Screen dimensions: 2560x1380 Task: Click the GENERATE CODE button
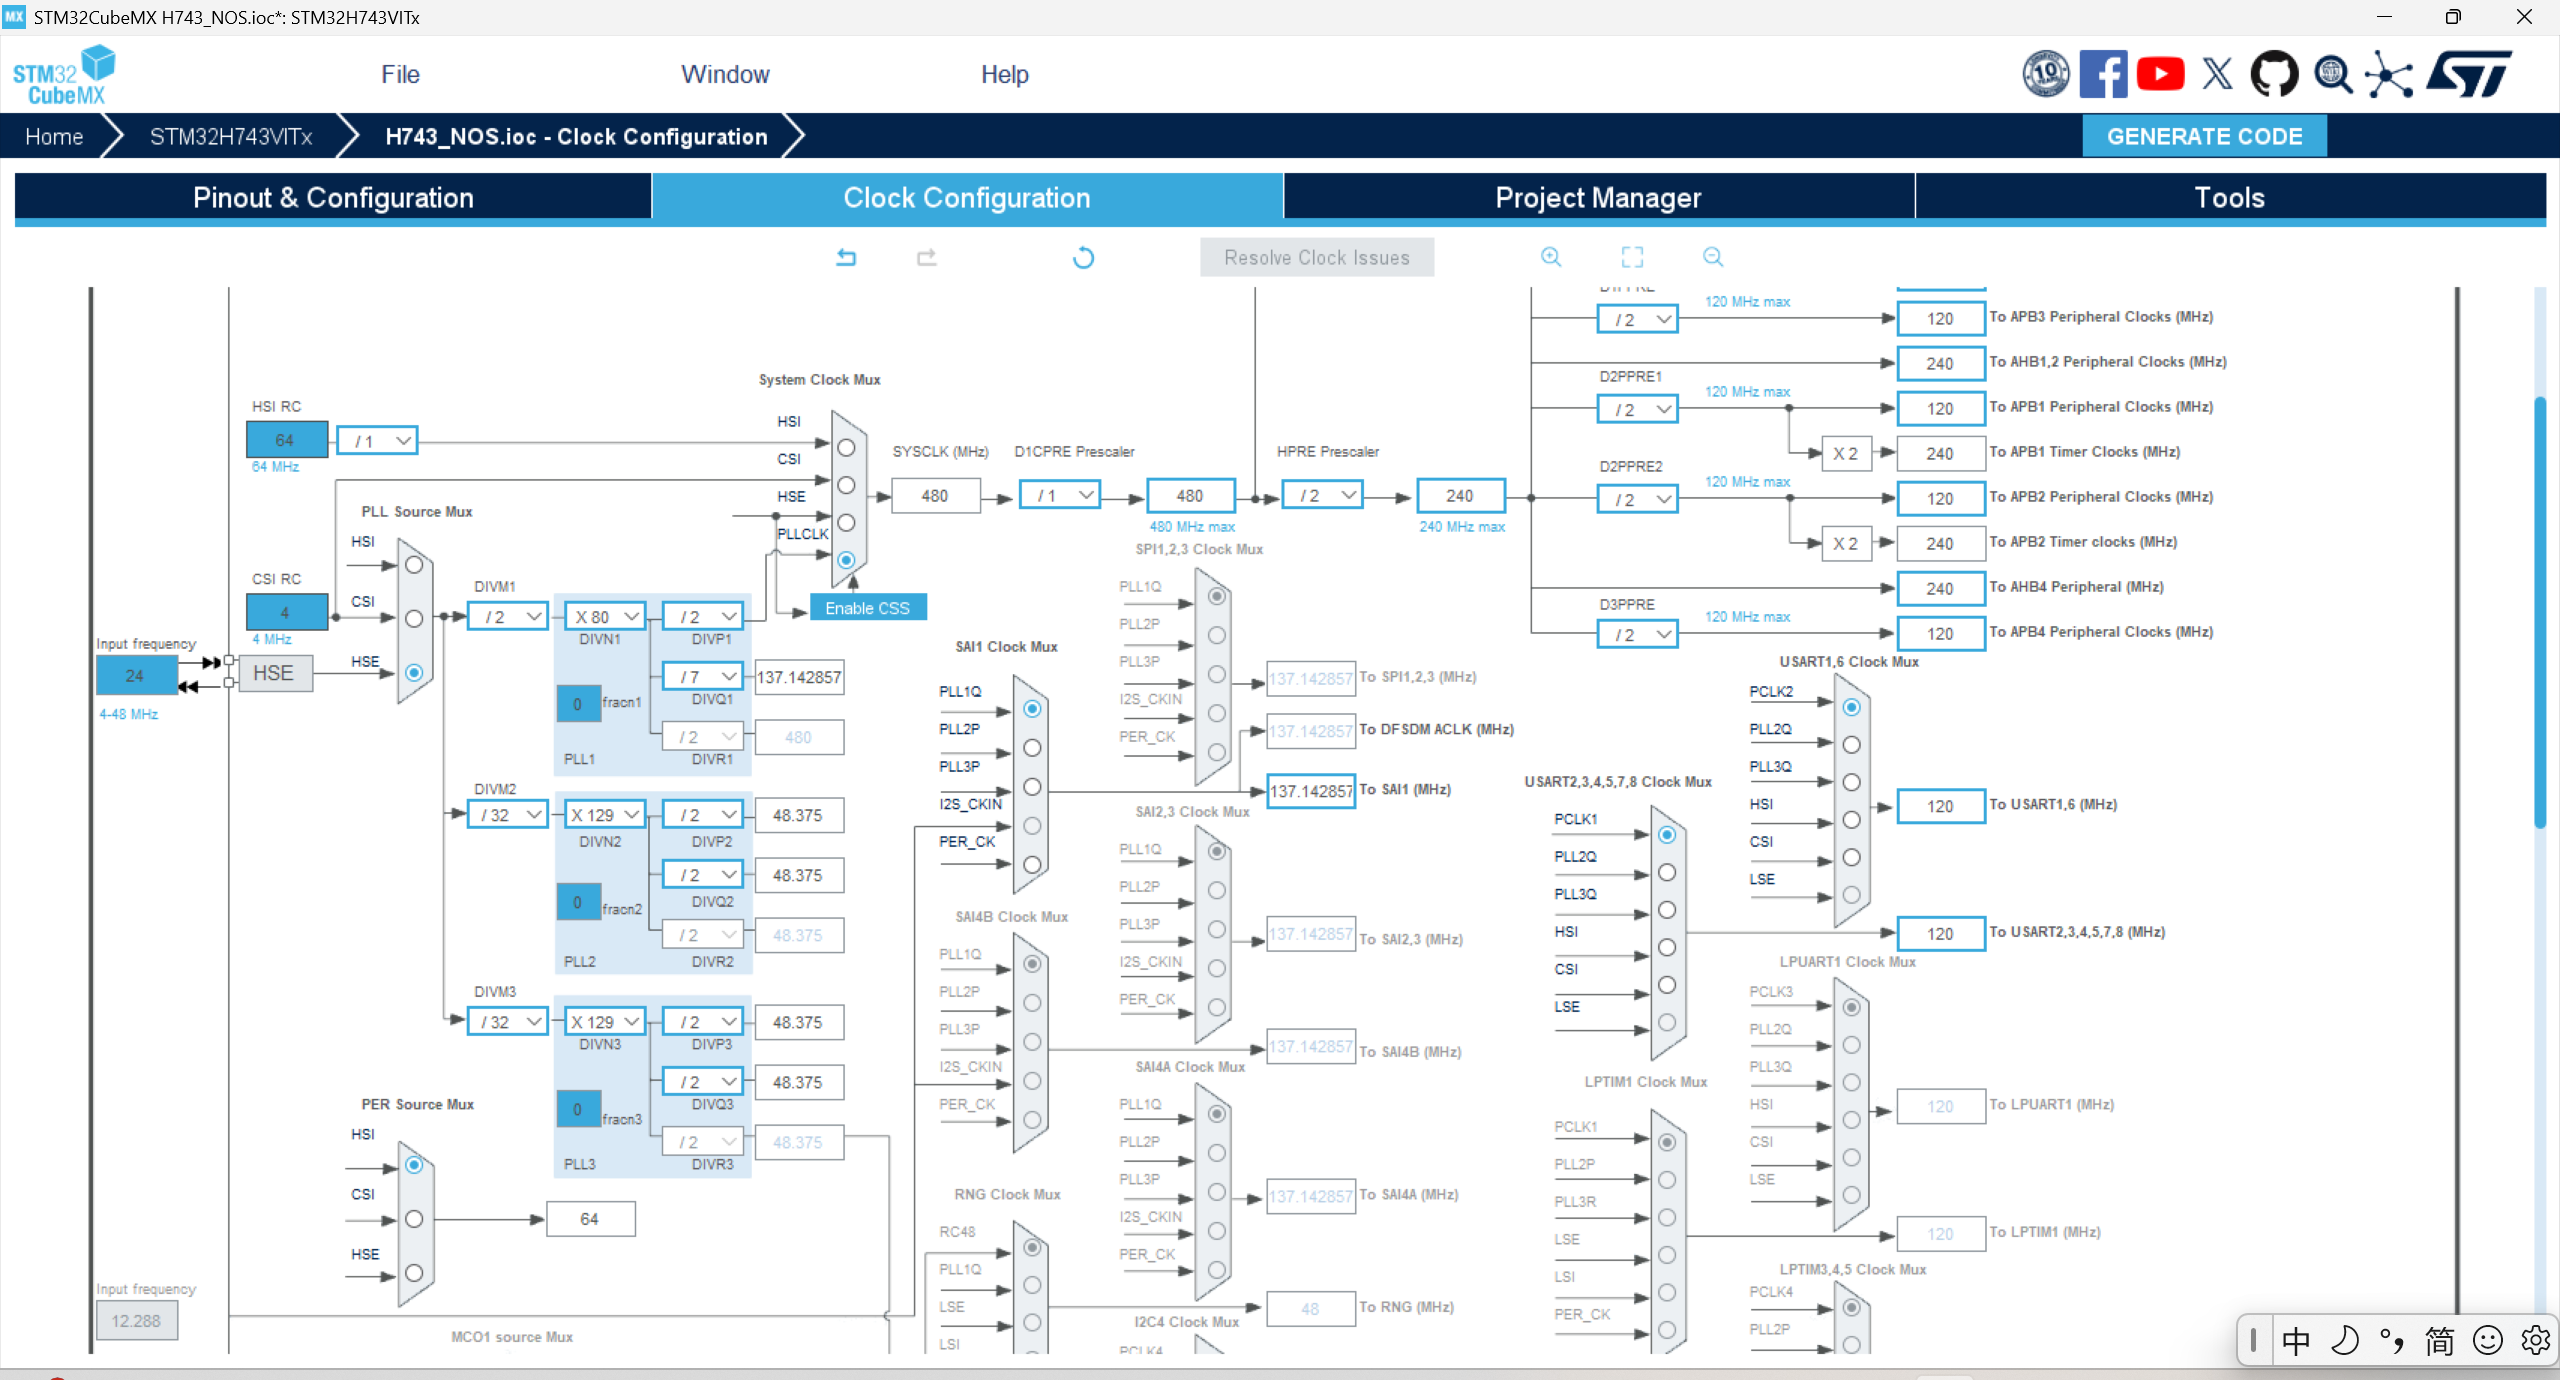(x=2204, y=136)
